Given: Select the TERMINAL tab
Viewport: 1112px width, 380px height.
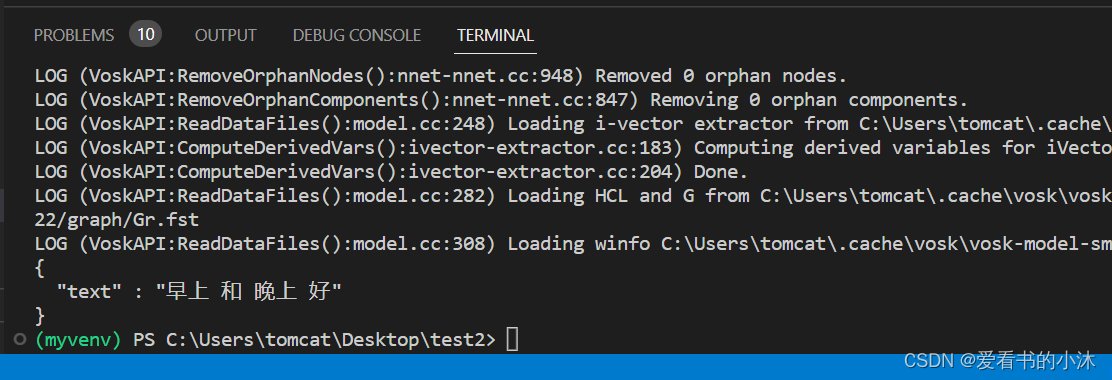Looking at the screenshot, I should [x=495, y=35].
